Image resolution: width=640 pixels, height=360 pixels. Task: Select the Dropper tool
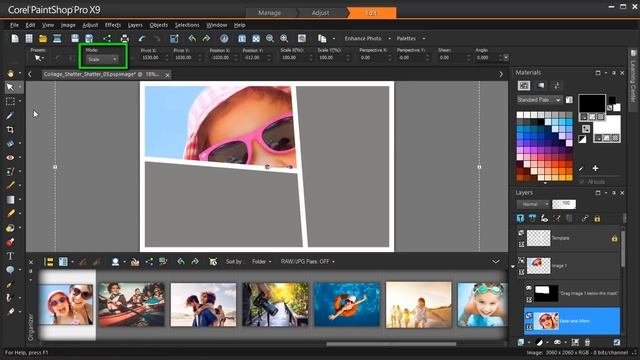tap(10, 116)
